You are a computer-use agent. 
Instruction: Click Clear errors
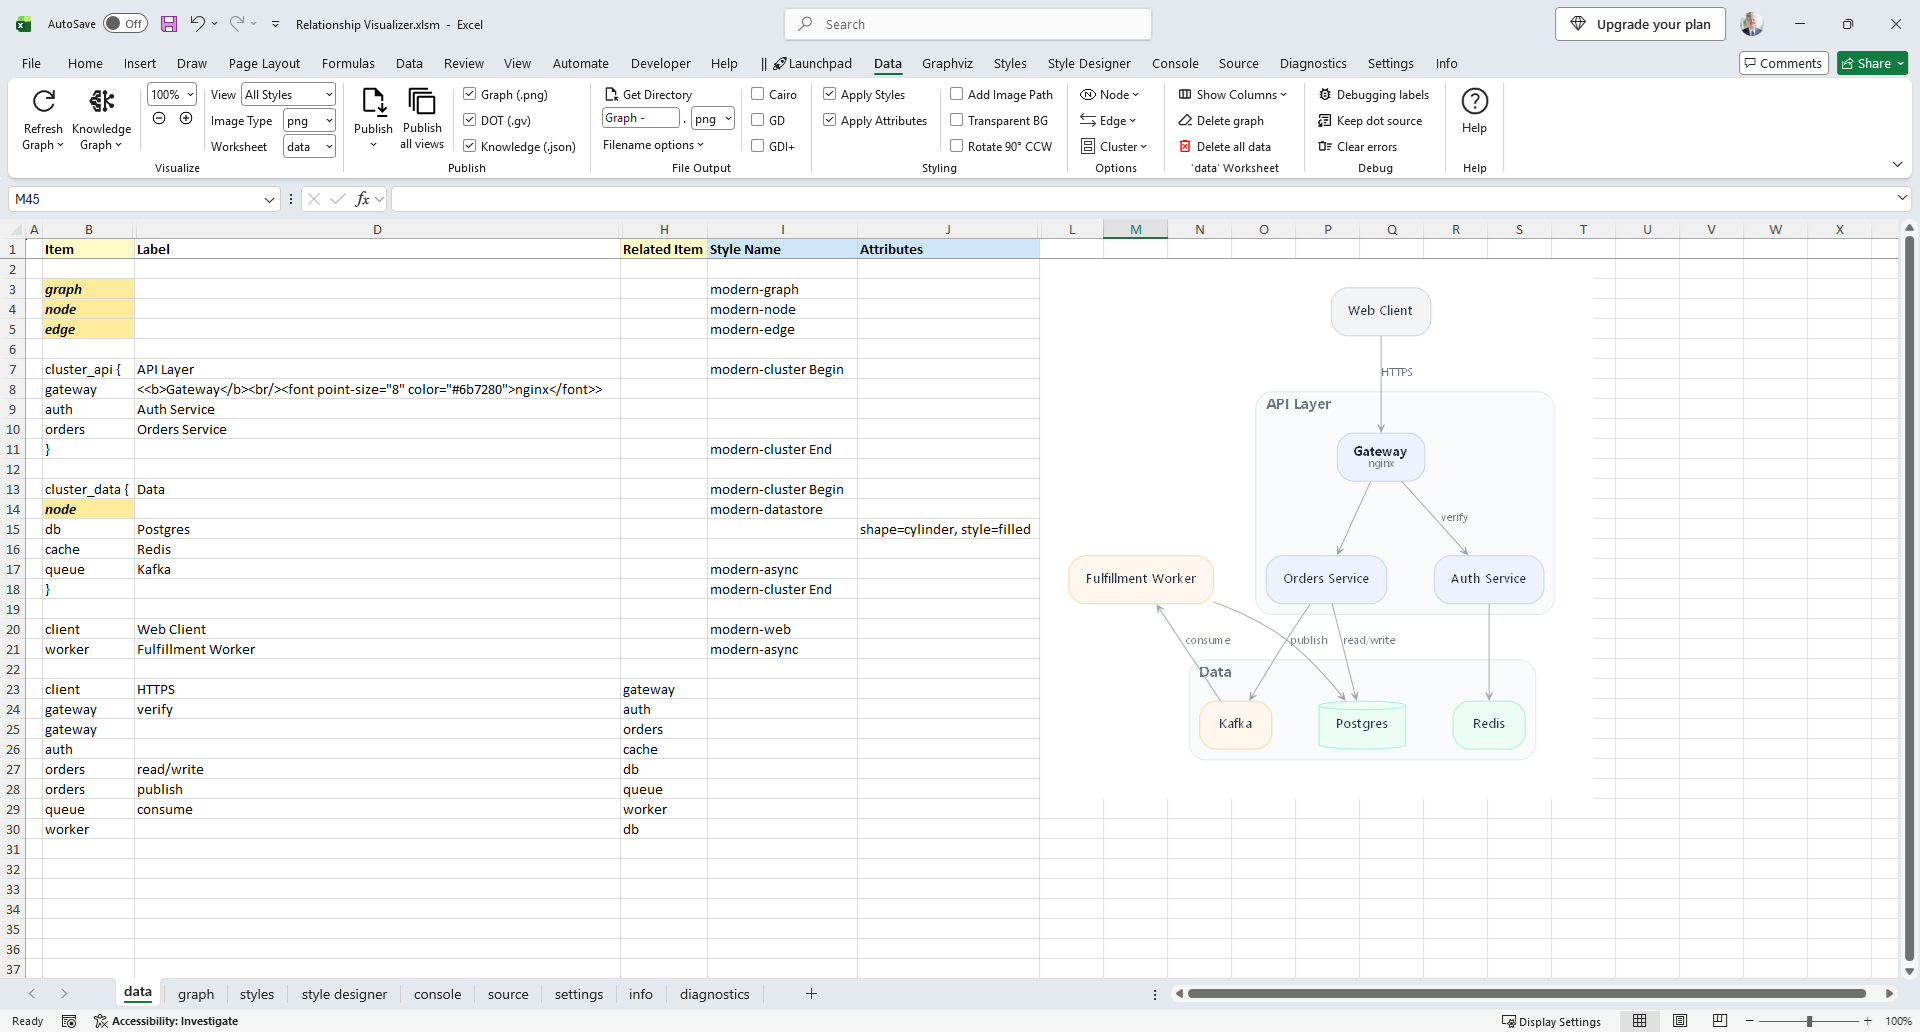[1358, 146]
